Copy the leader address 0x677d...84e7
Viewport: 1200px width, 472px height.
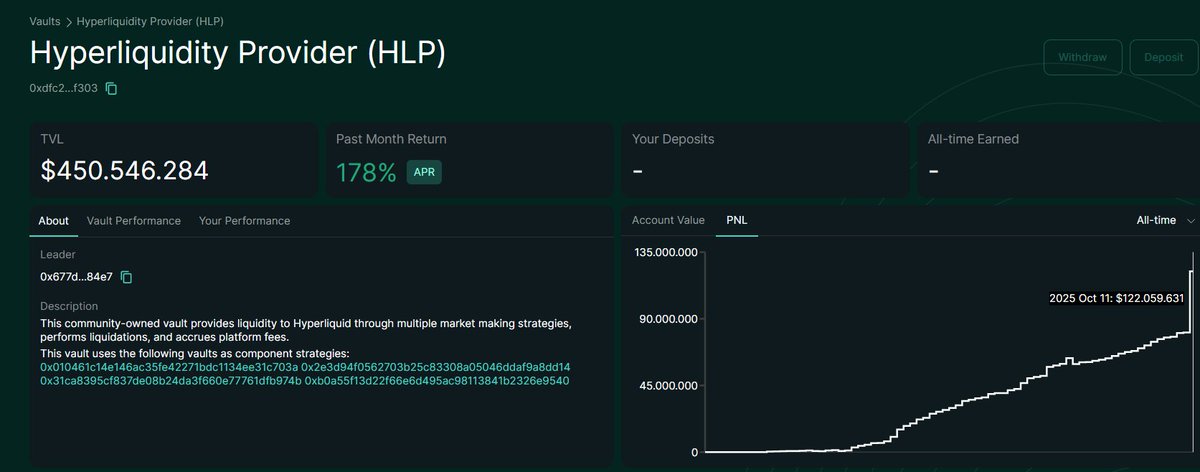[x=127, y=276]
